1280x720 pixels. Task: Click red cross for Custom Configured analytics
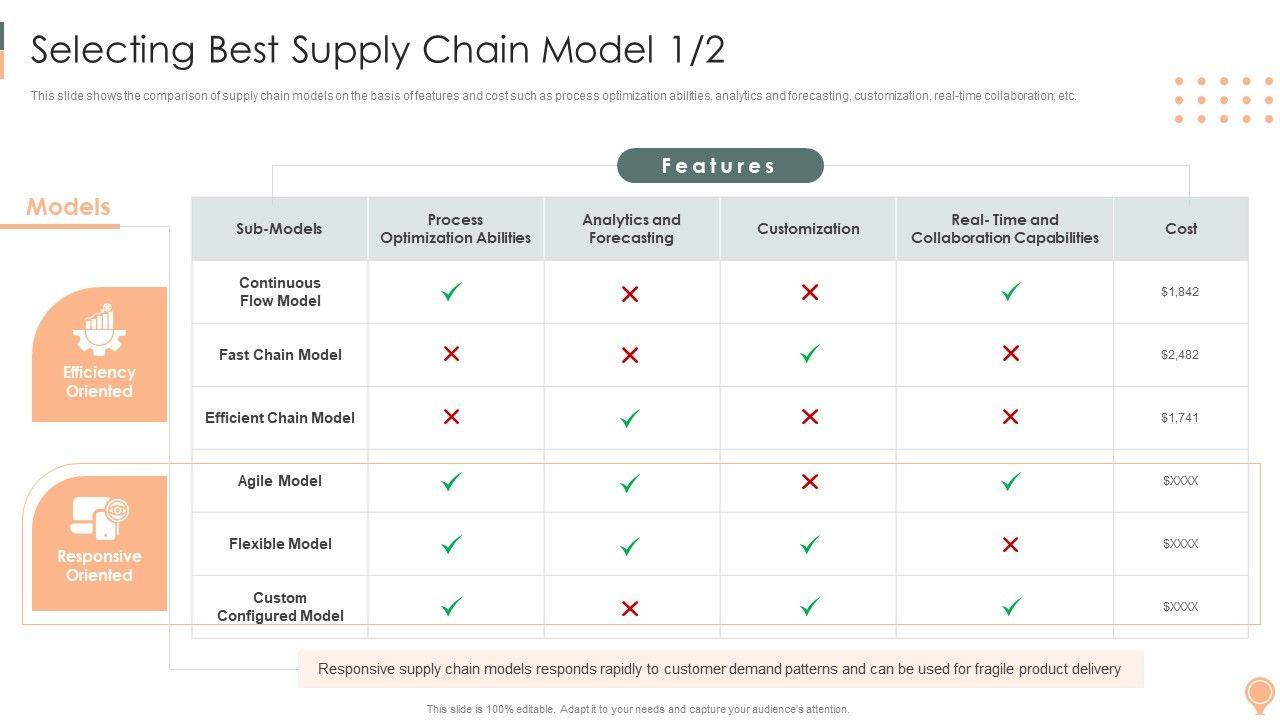click(630, 608)
